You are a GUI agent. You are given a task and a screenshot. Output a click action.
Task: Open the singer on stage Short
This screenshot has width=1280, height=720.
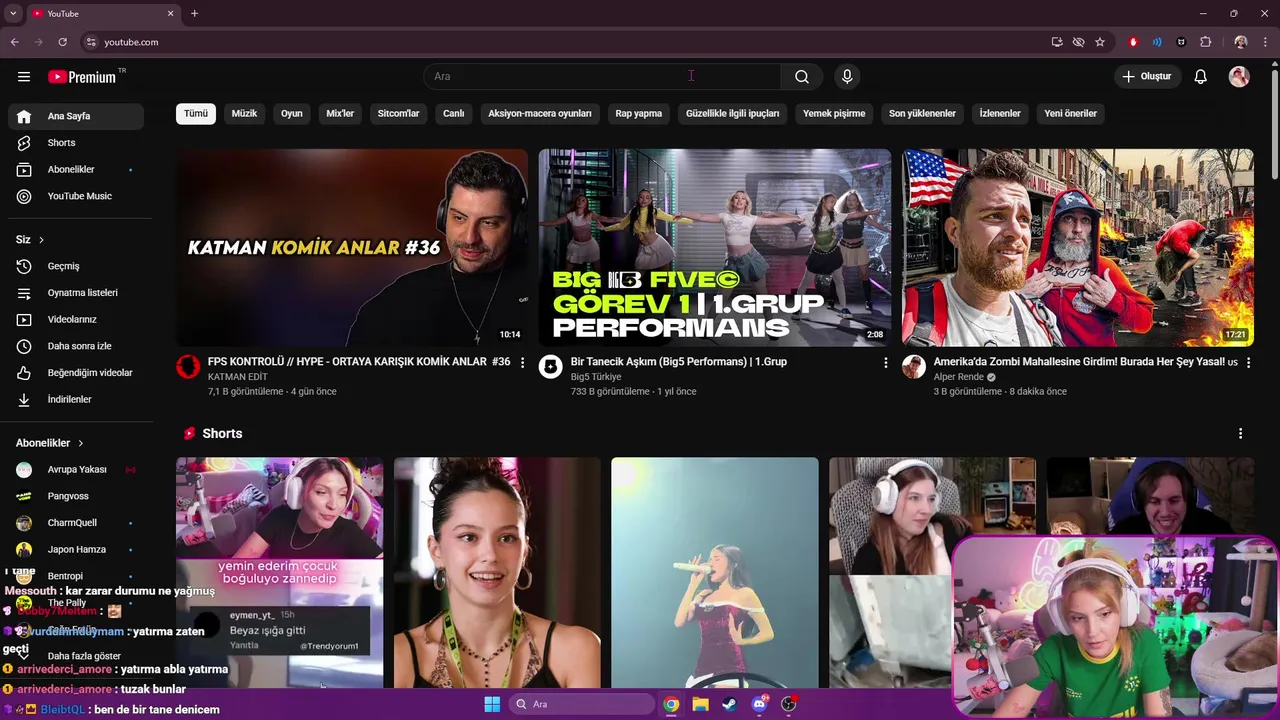click(715, 573)
